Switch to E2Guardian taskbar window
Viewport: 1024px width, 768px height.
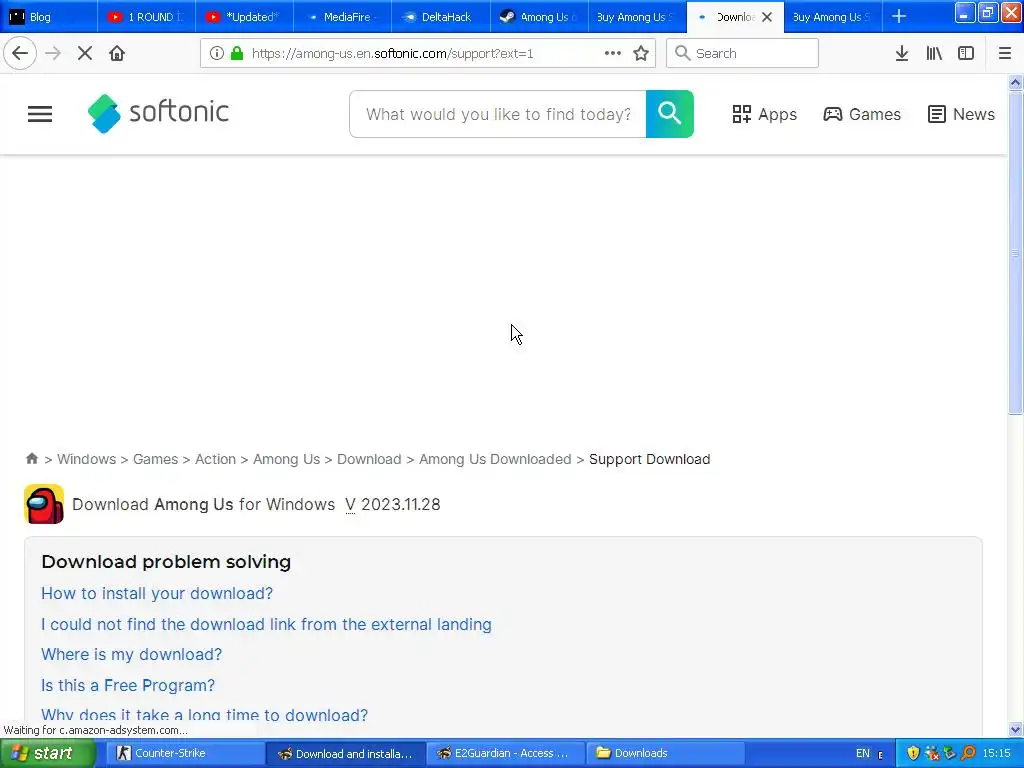(x=506, y=753)
